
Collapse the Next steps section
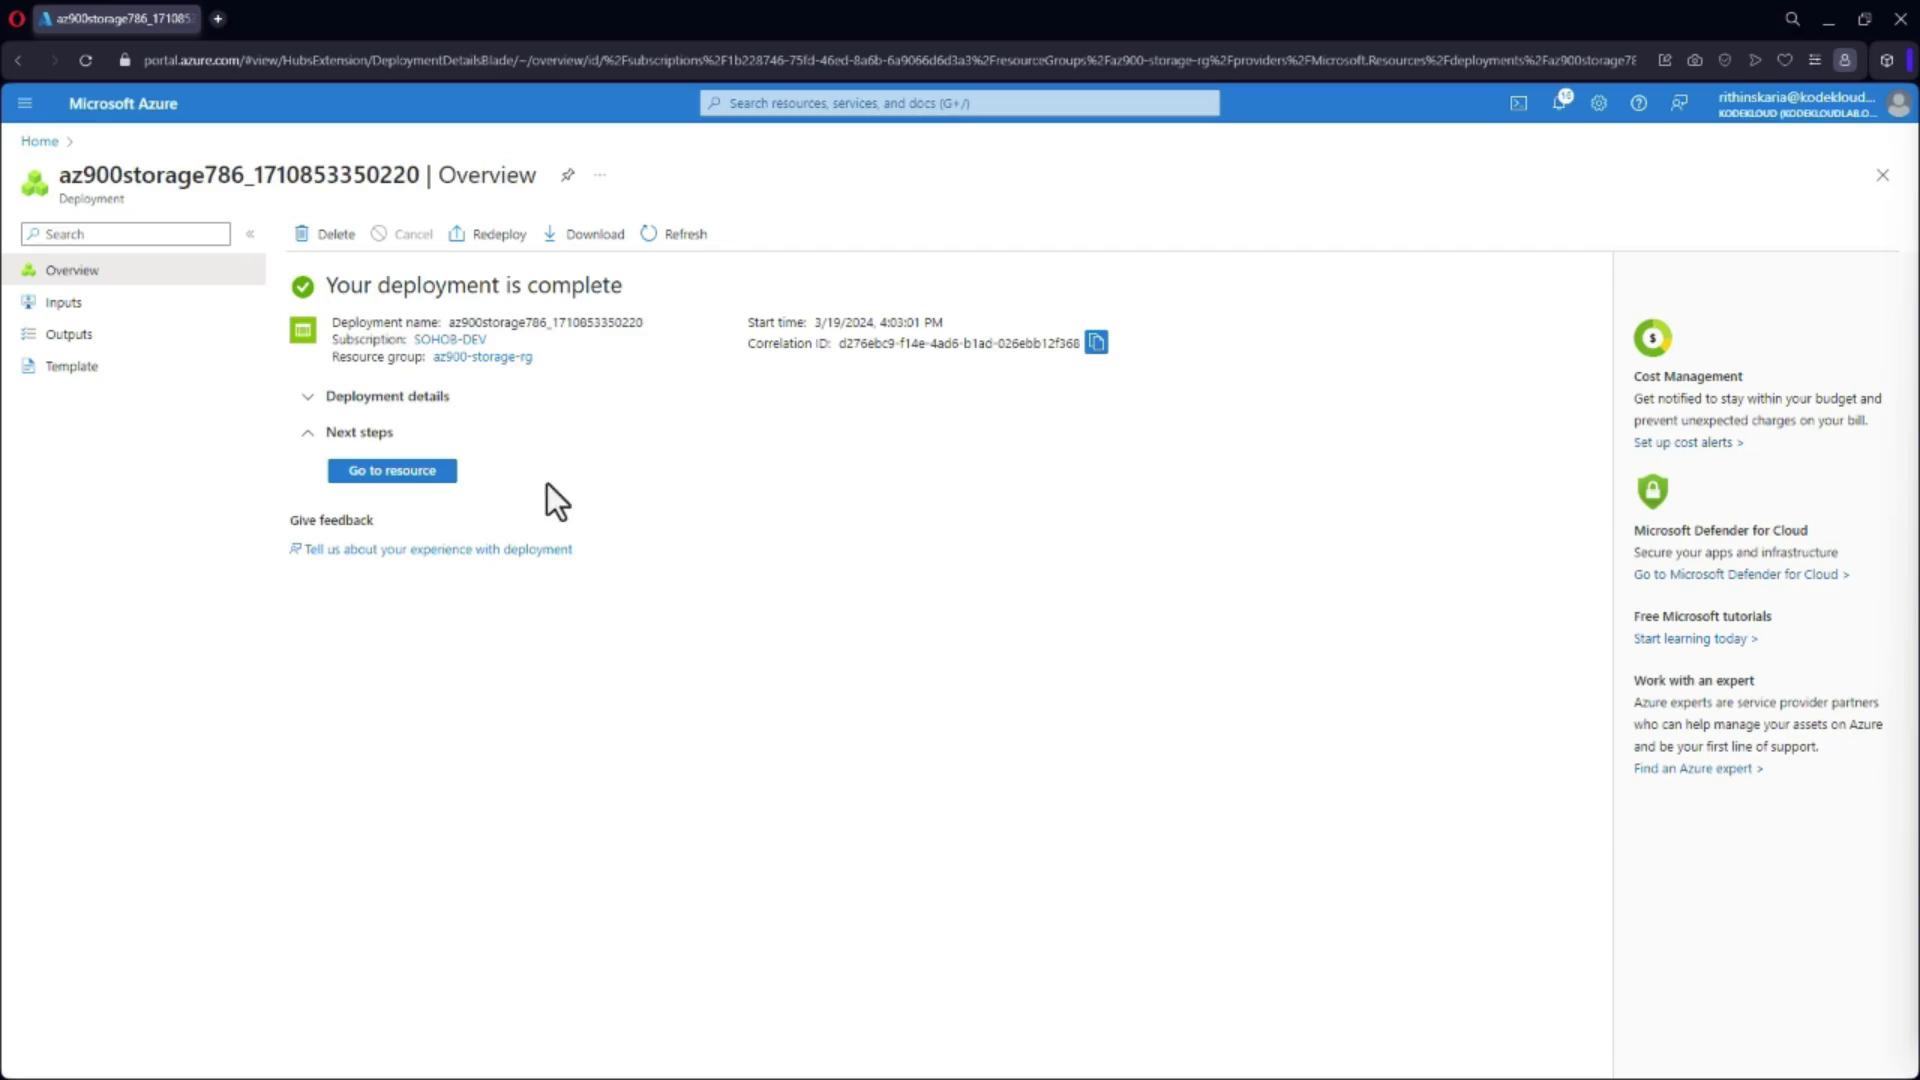[x=308, y=433]
